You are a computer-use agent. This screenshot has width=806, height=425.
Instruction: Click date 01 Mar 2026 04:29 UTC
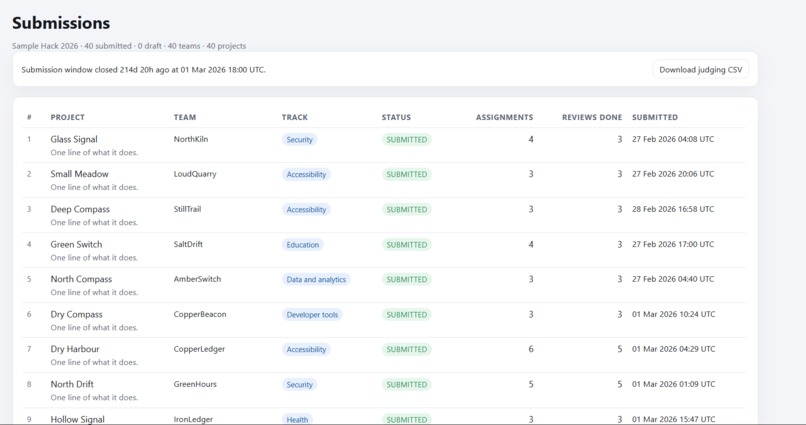673,349
